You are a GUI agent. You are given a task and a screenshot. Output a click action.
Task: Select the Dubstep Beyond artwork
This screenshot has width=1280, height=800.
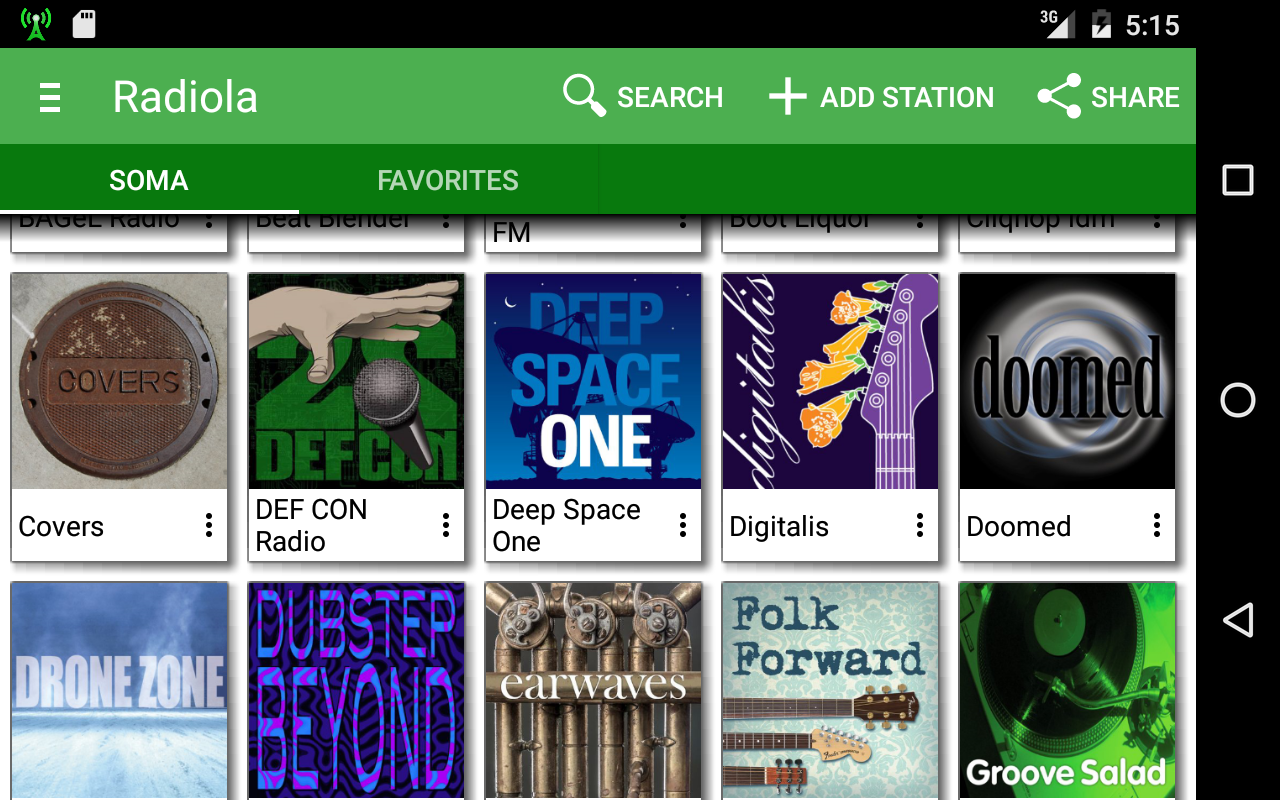(356, 691)
